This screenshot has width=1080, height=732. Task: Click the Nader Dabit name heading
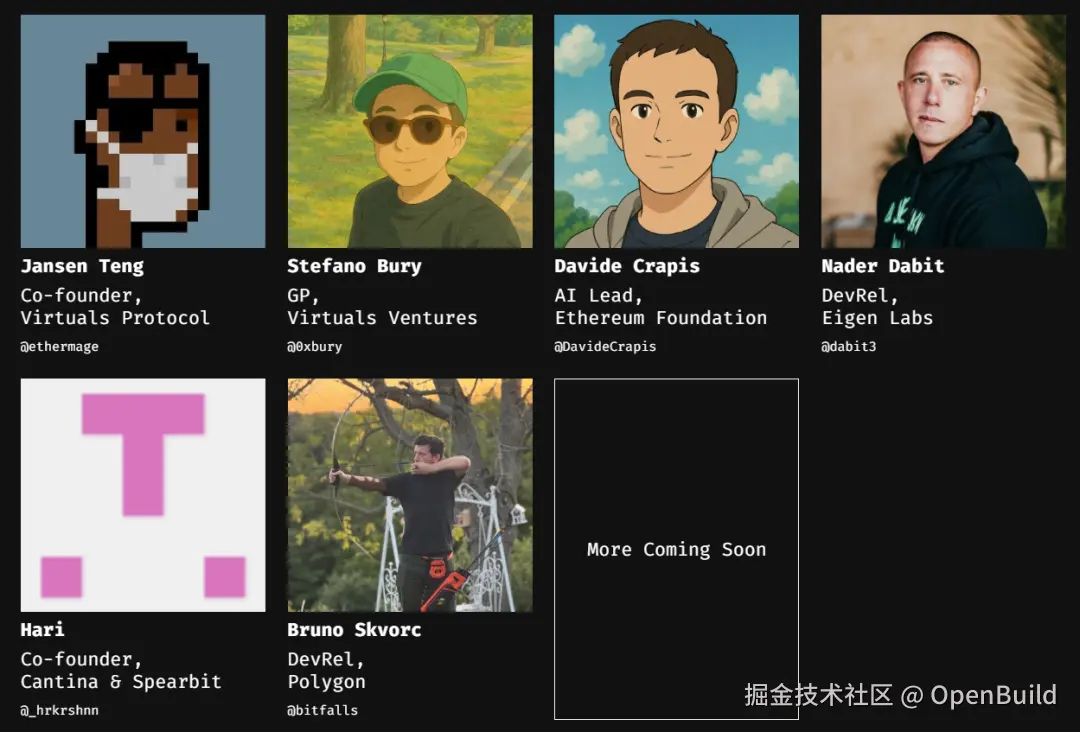pyautogui.click(x=882, y=266)
